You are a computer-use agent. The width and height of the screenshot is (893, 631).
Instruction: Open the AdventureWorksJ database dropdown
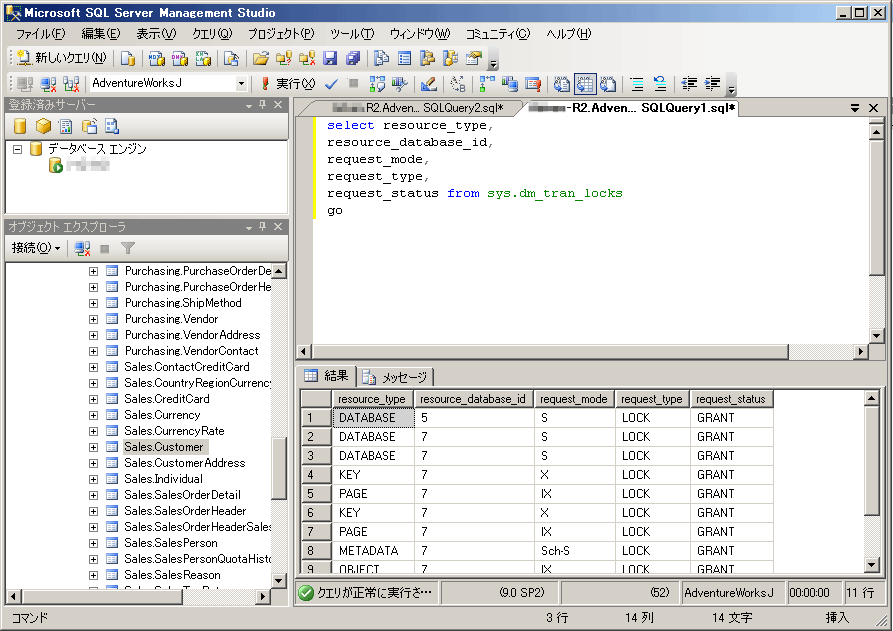[x=241, y=84]
